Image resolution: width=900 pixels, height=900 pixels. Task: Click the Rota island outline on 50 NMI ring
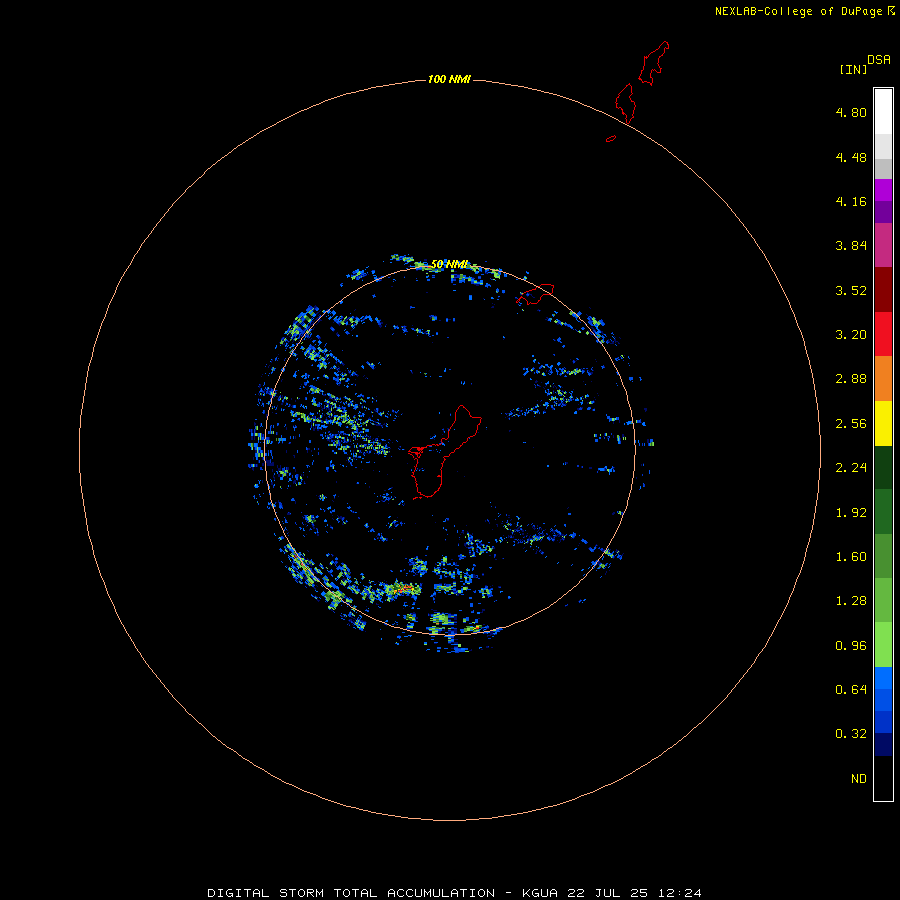point(535,293)
